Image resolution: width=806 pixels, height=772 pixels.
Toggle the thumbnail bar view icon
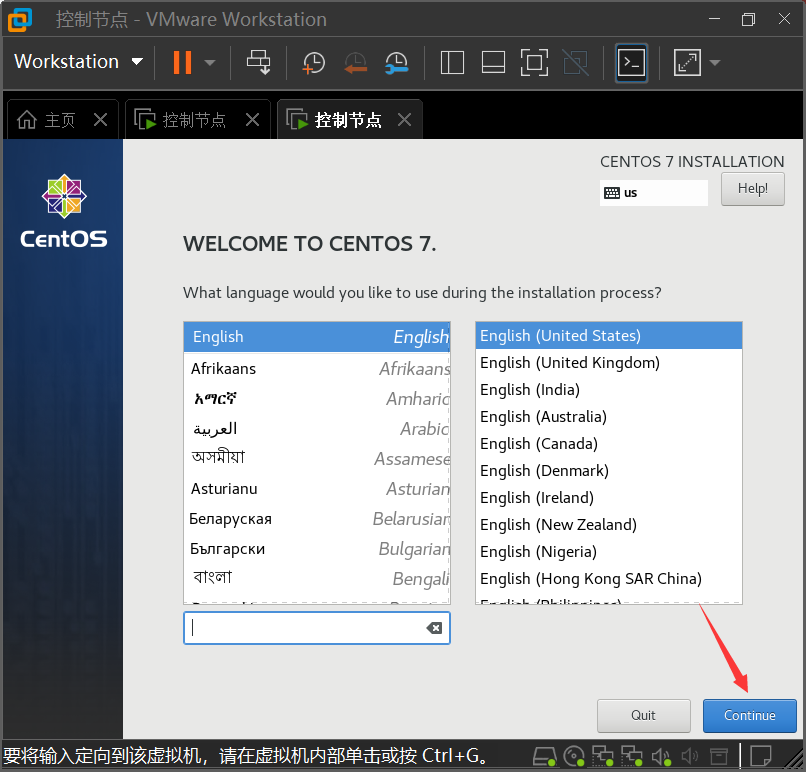(493, 63)
